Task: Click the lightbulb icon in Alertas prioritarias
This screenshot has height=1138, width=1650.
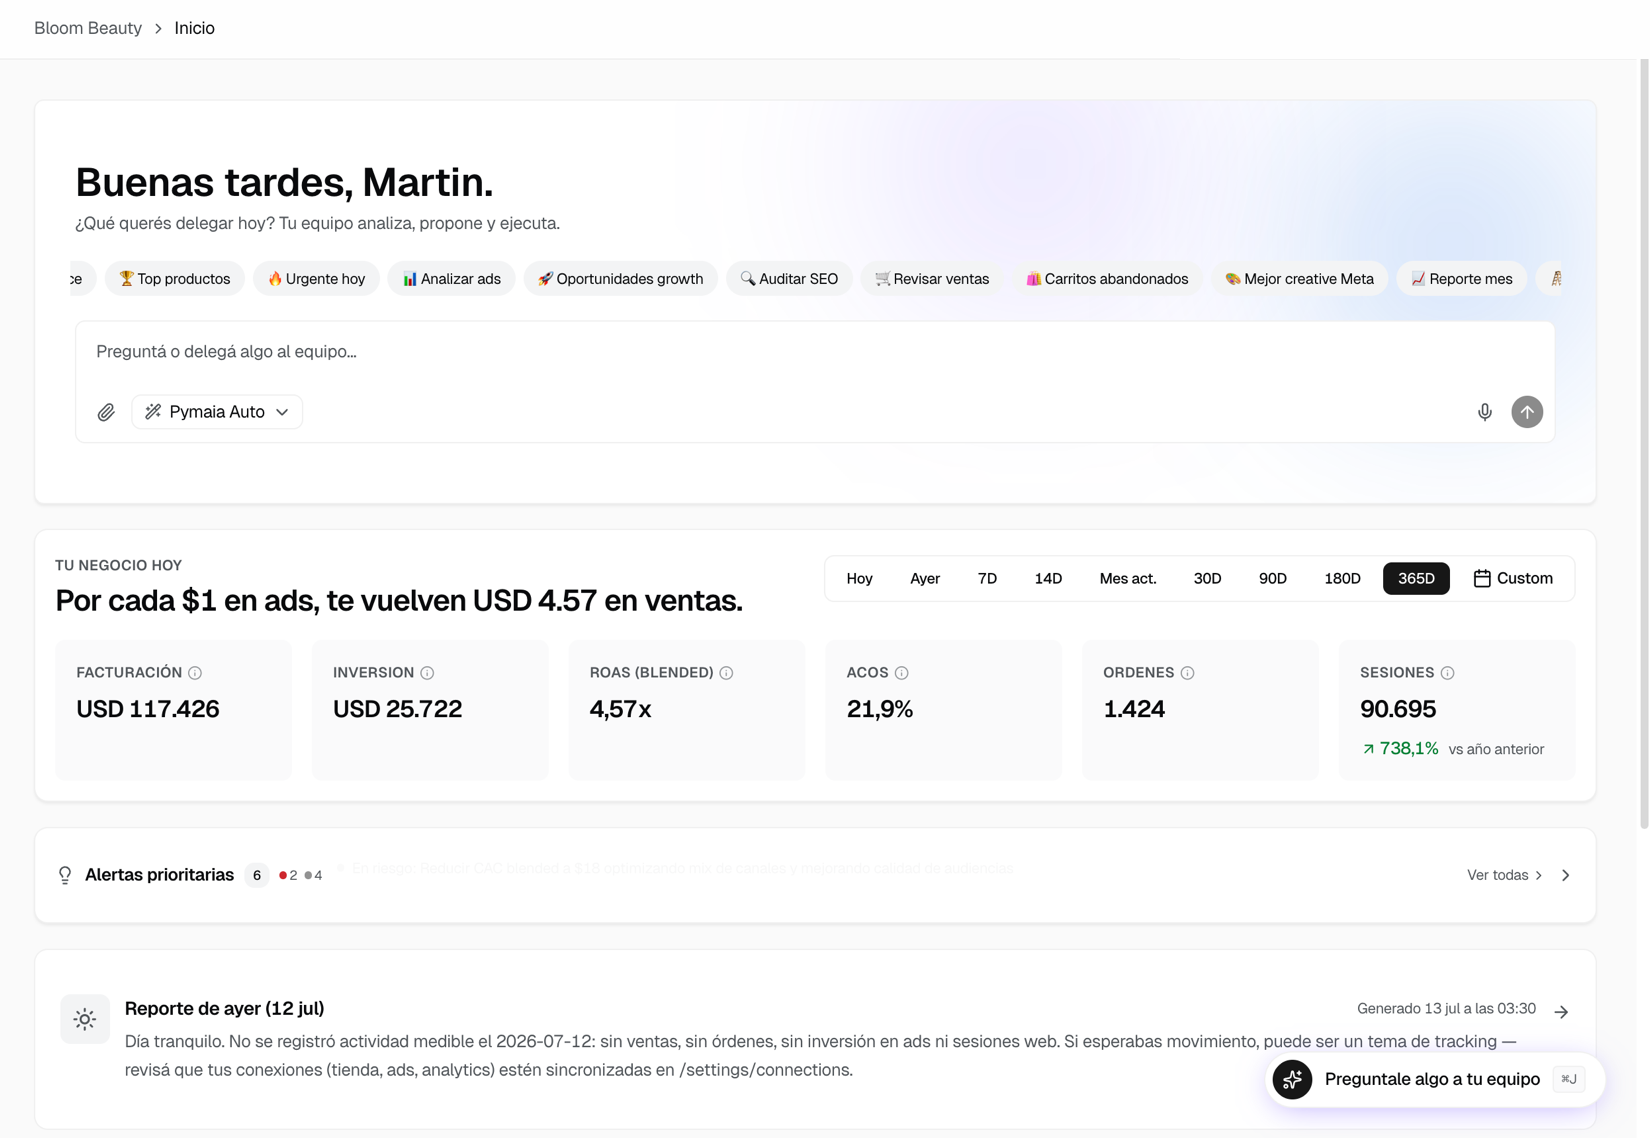Action: [x=65, y=875]
